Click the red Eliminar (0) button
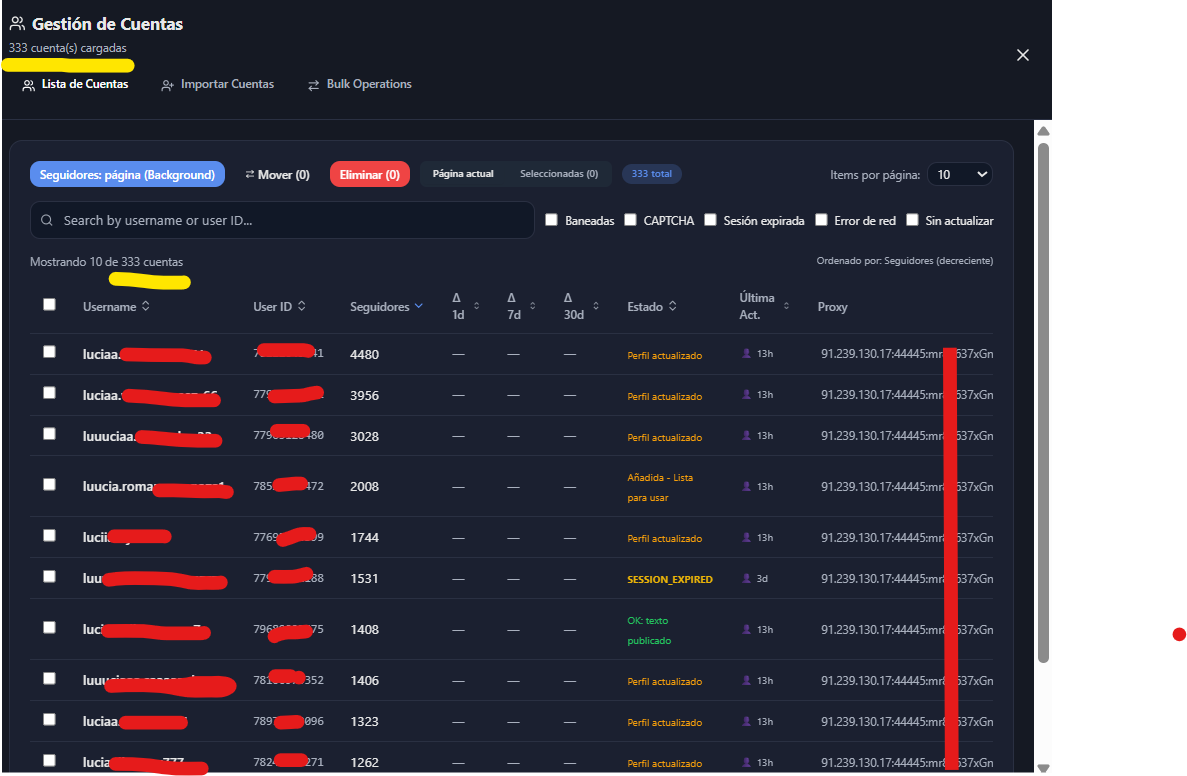The image size is (1187, 776). coord(369,174)
